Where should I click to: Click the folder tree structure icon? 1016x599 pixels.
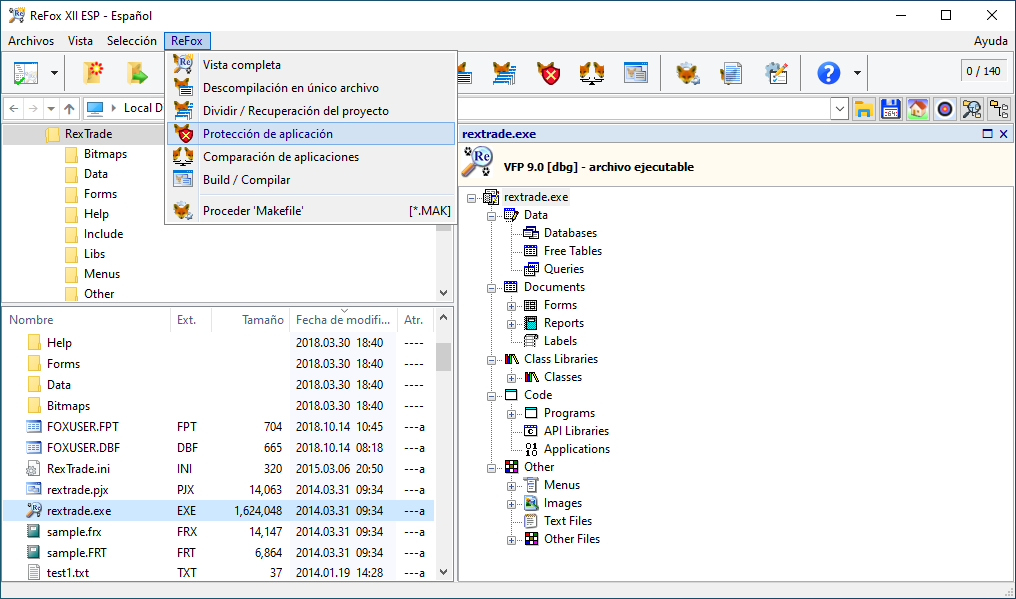(999, 109)
